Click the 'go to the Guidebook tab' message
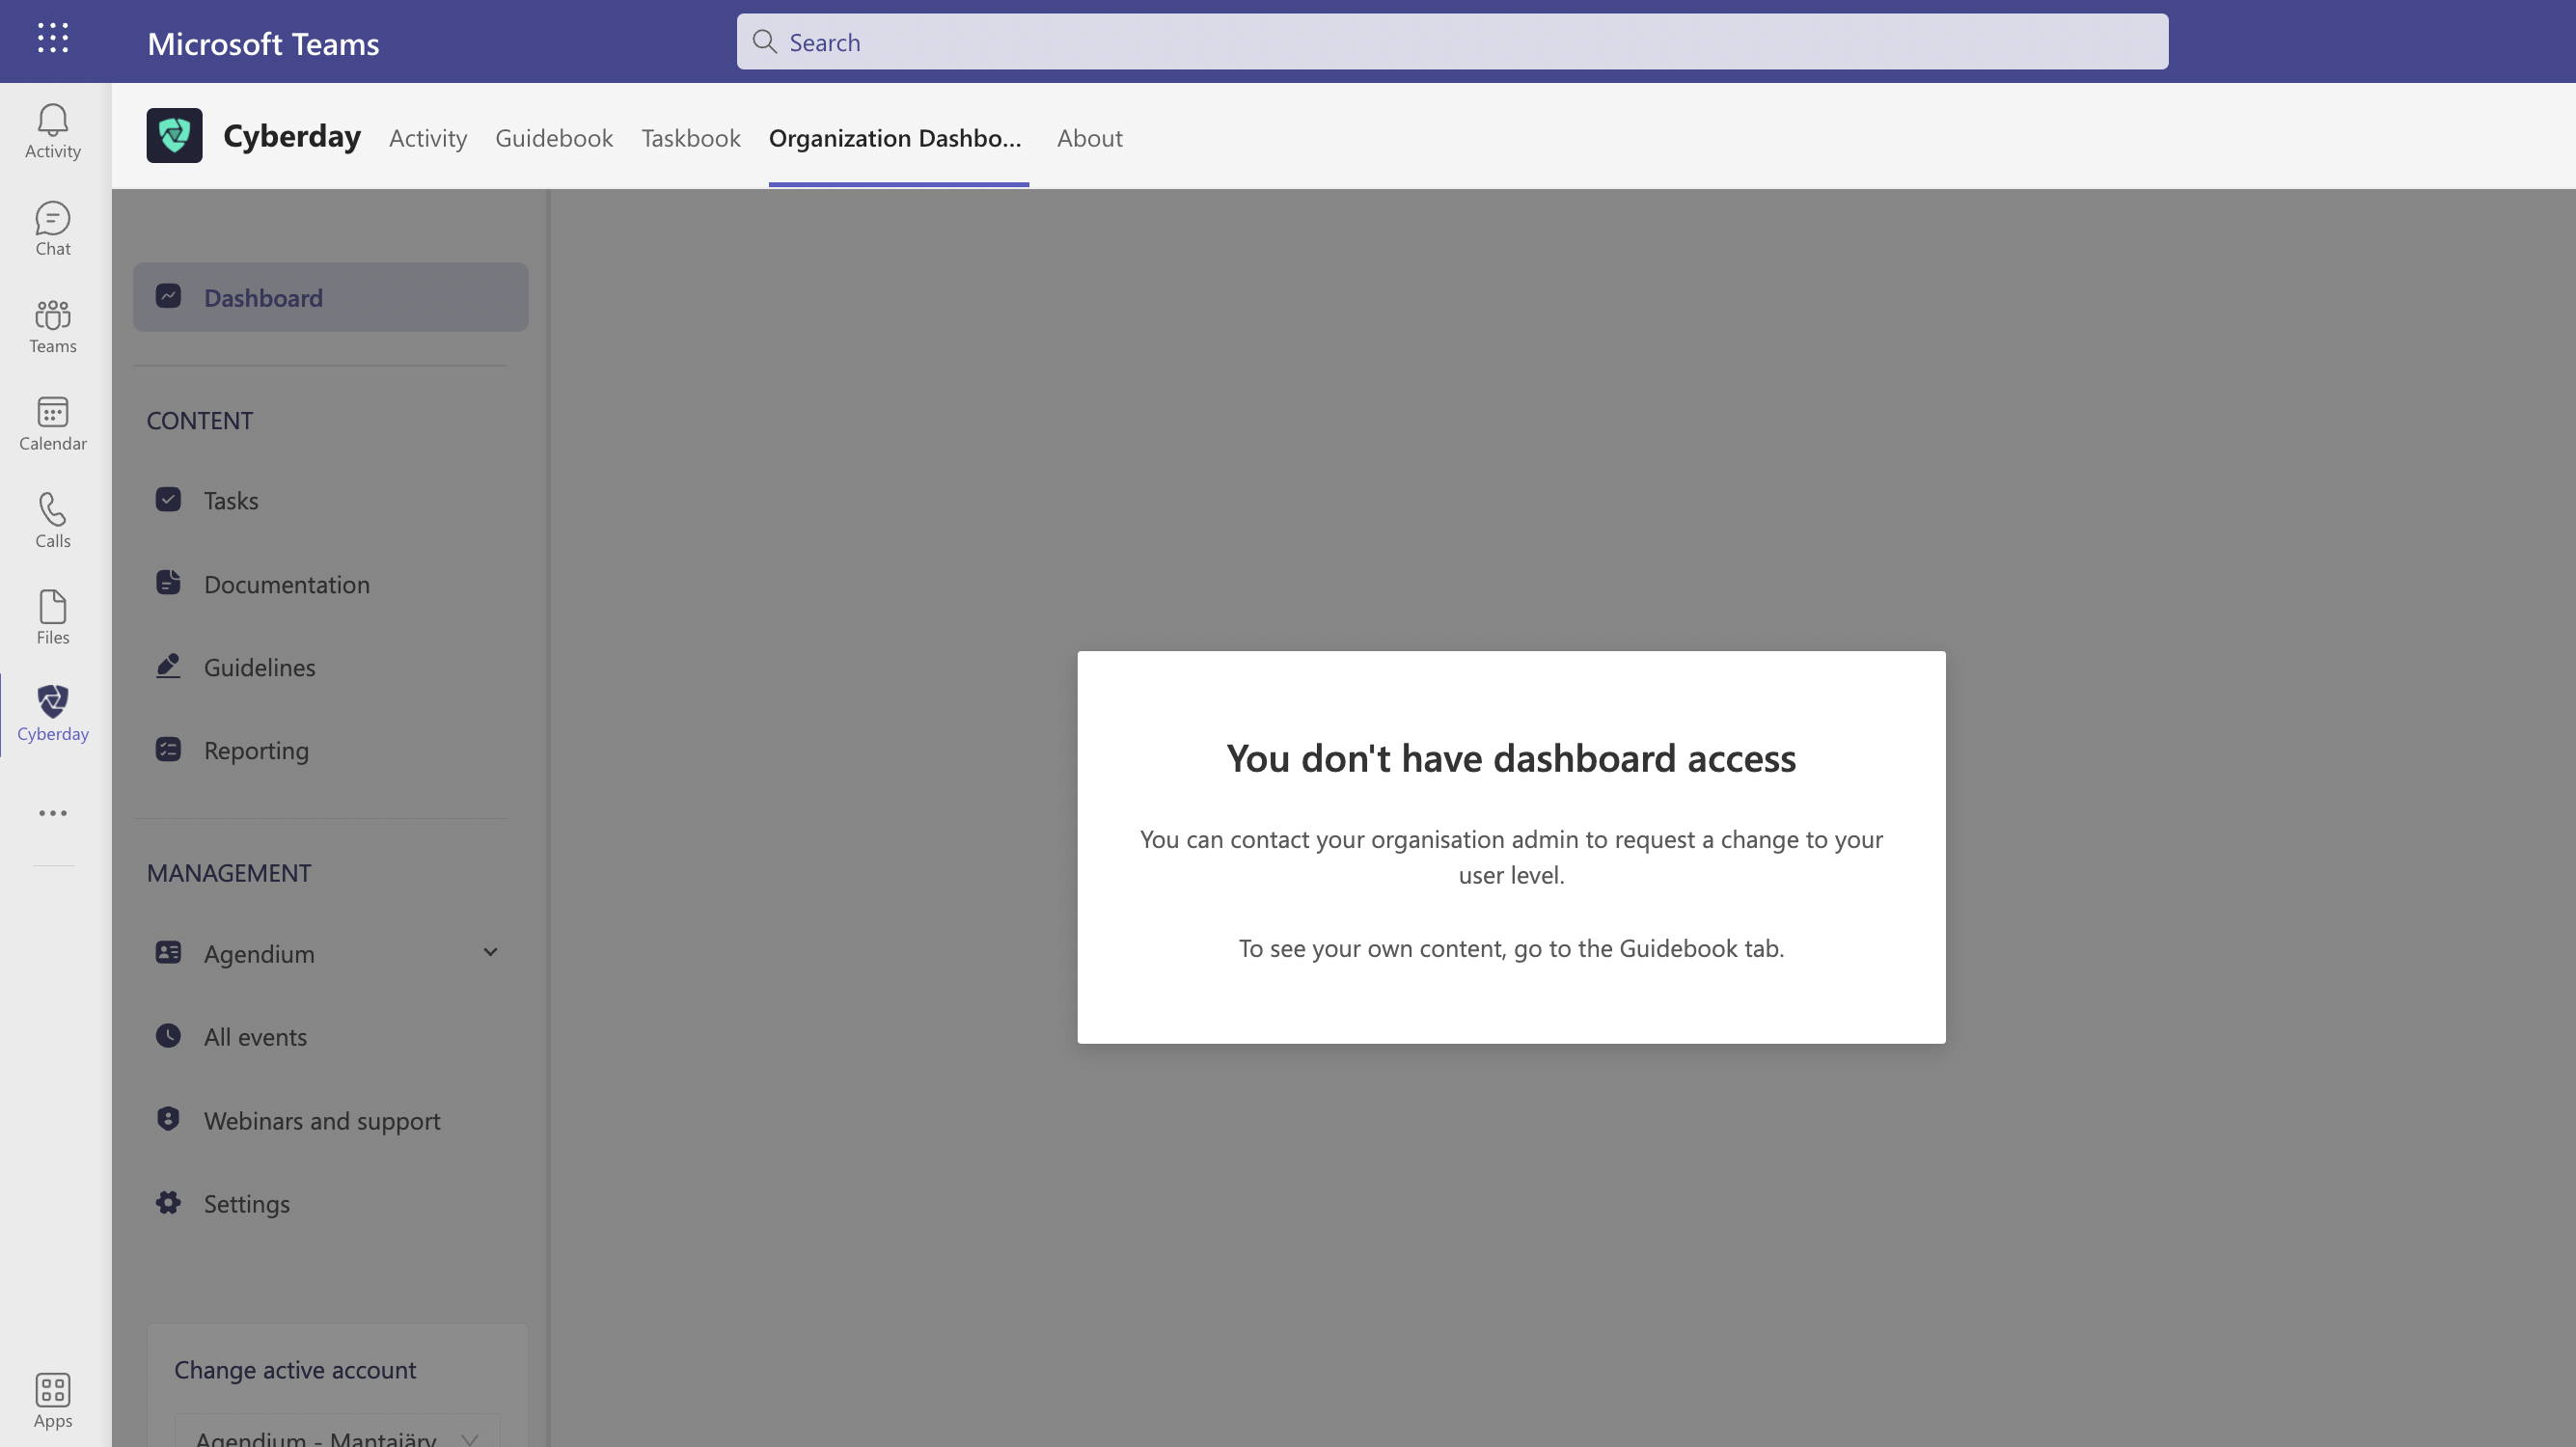The height and width of the screenshot is (1447, 2576). tap(1511, 948)
